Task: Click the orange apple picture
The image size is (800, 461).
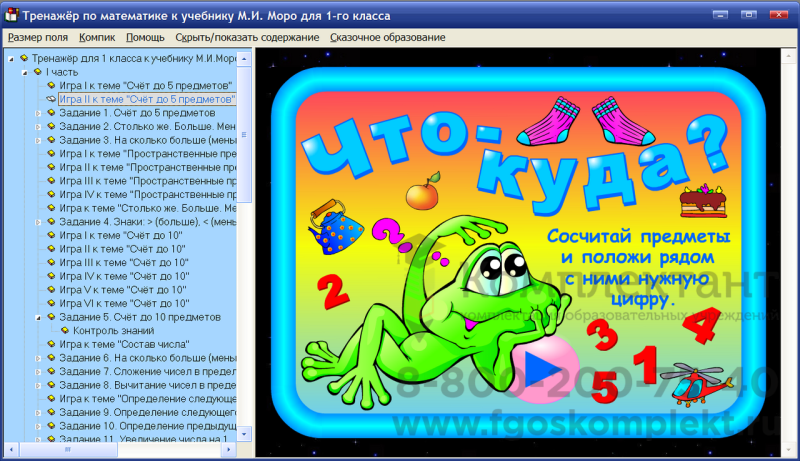Action: point(423,191)
